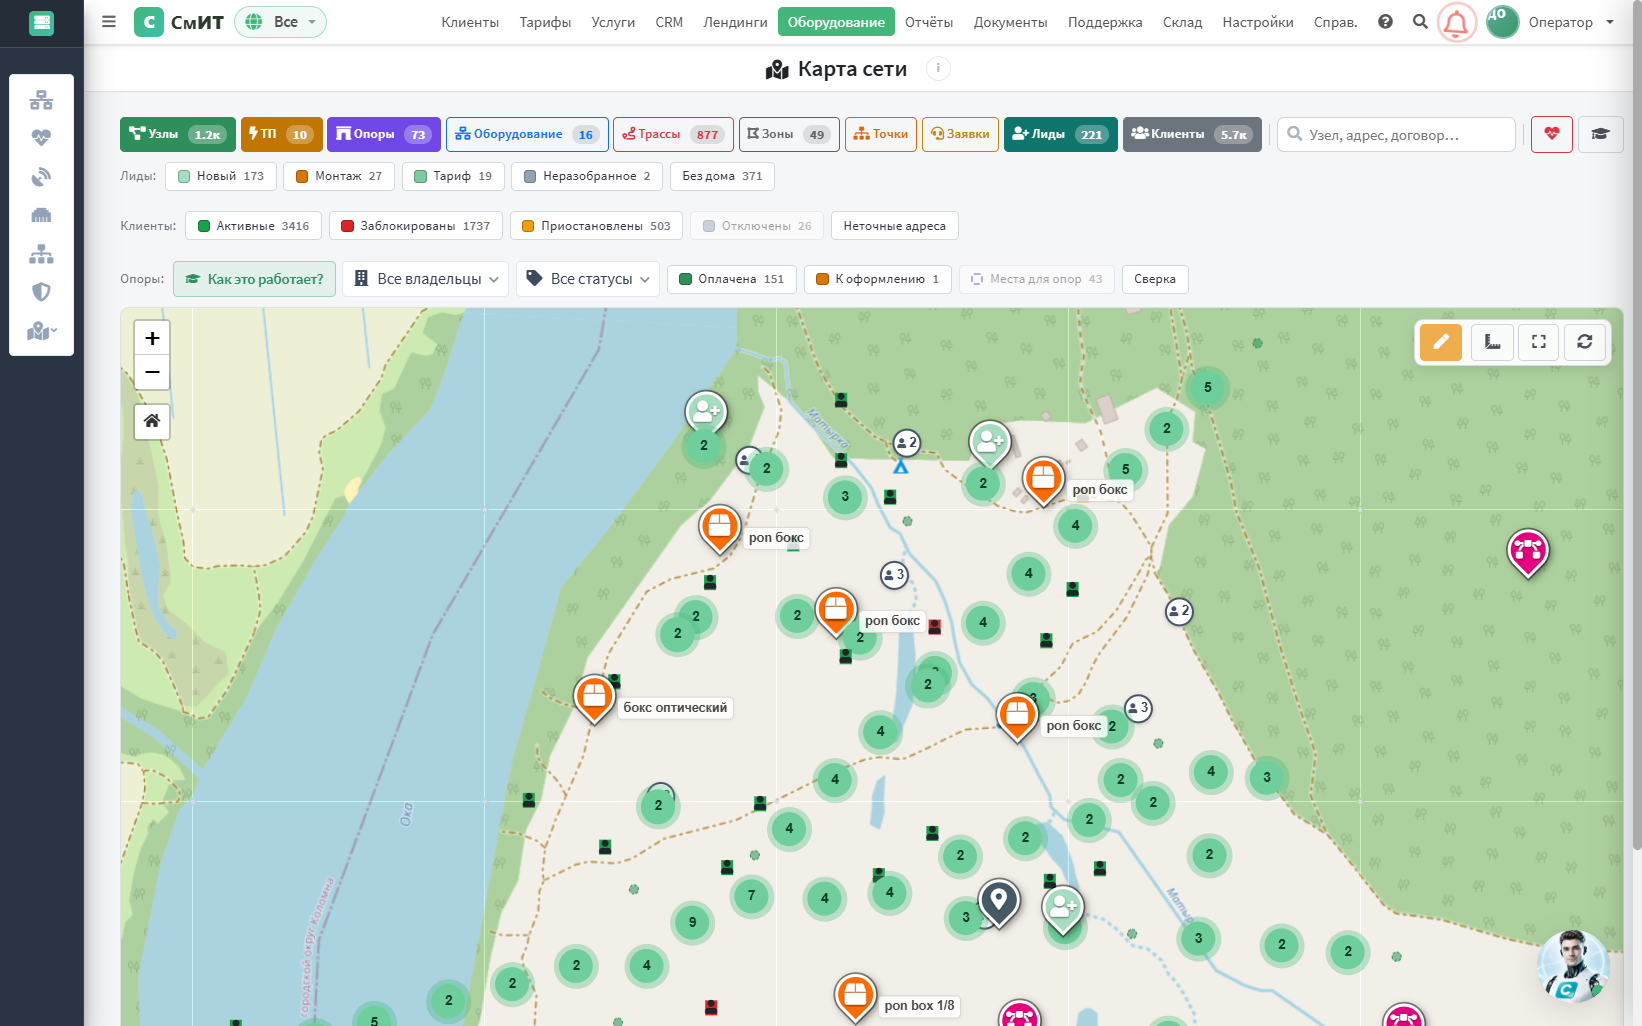This screenshot has width=1642, height=1026.
Task: Click the Сверка button
Action: [x=1155, y=279]
